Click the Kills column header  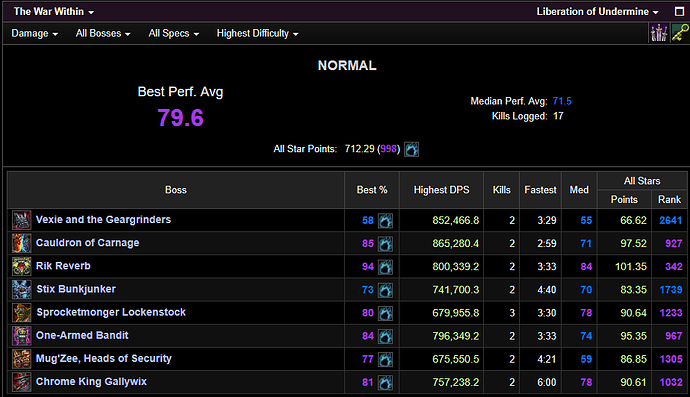[502, 190]
